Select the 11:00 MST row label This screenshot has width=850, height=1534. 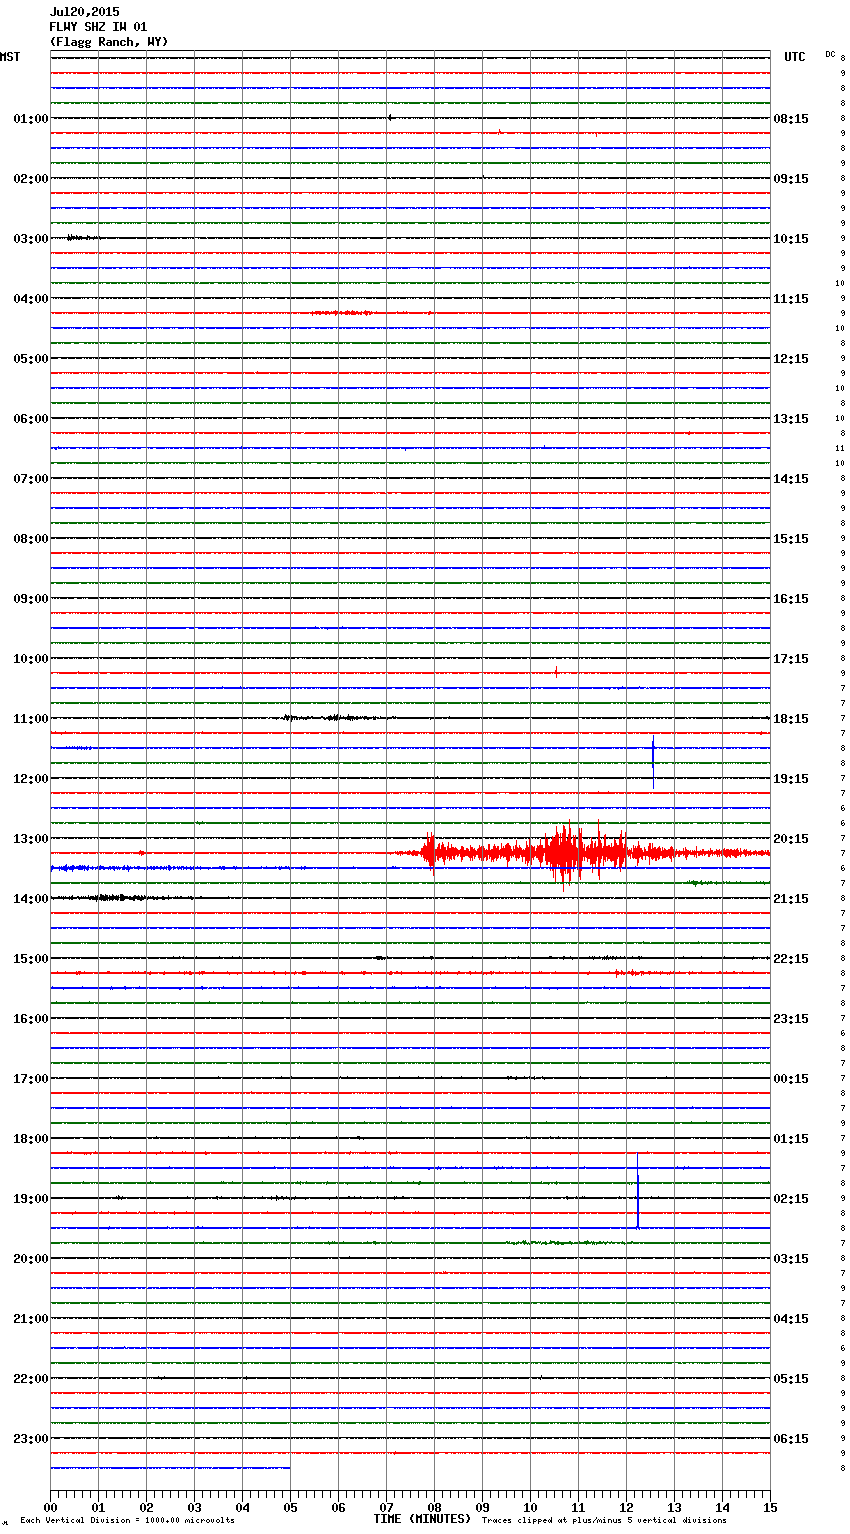tap(31, 719)
